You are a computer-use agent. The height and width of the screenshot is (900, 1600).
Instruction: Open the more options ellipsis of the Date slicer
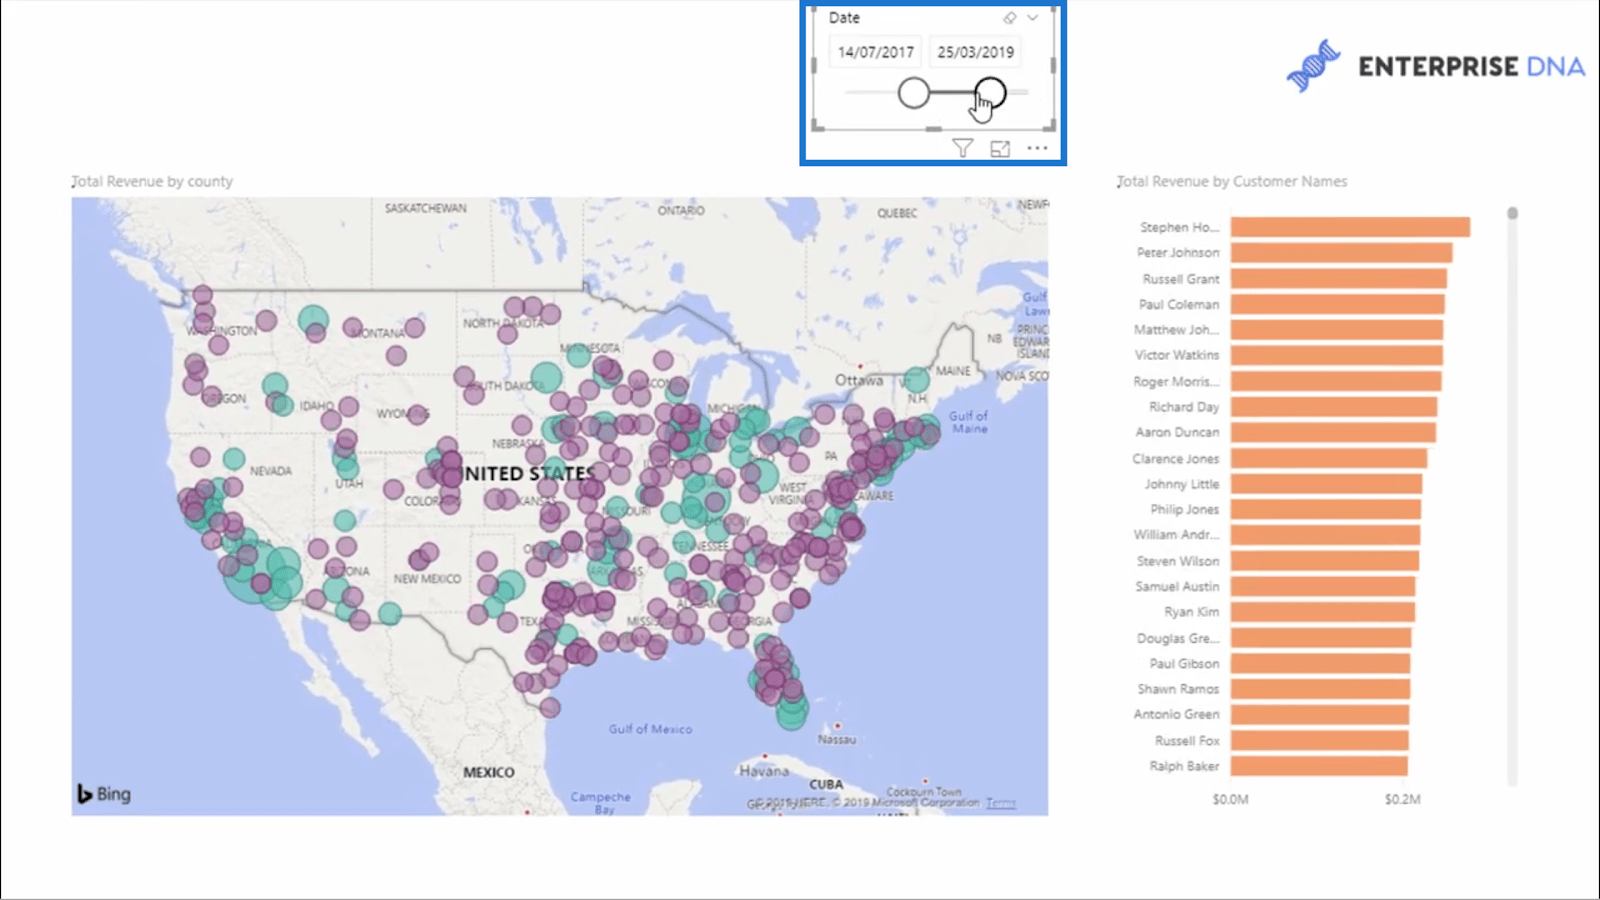[x=1037, y=148]
